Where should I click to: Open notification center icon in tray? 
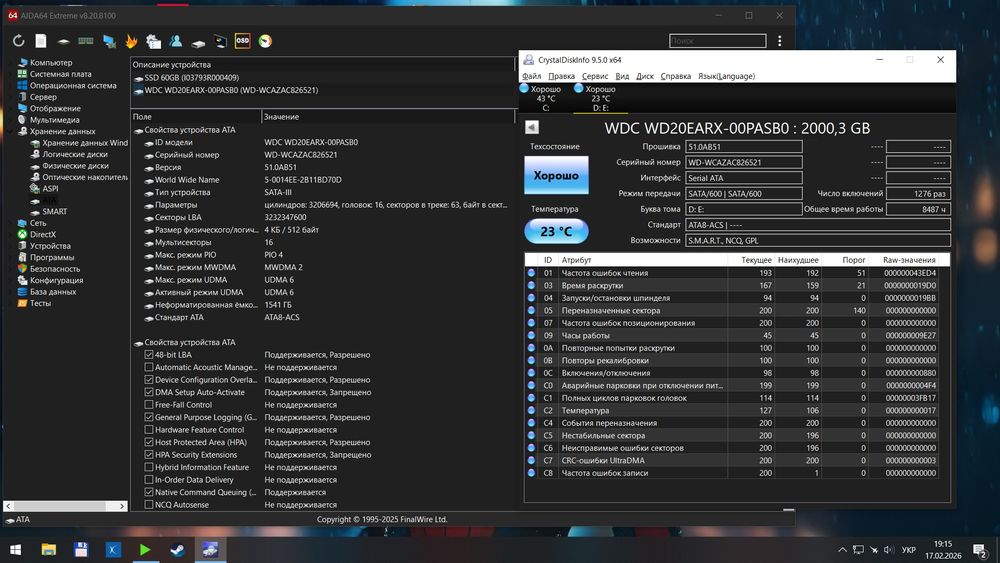click(980, 550)
